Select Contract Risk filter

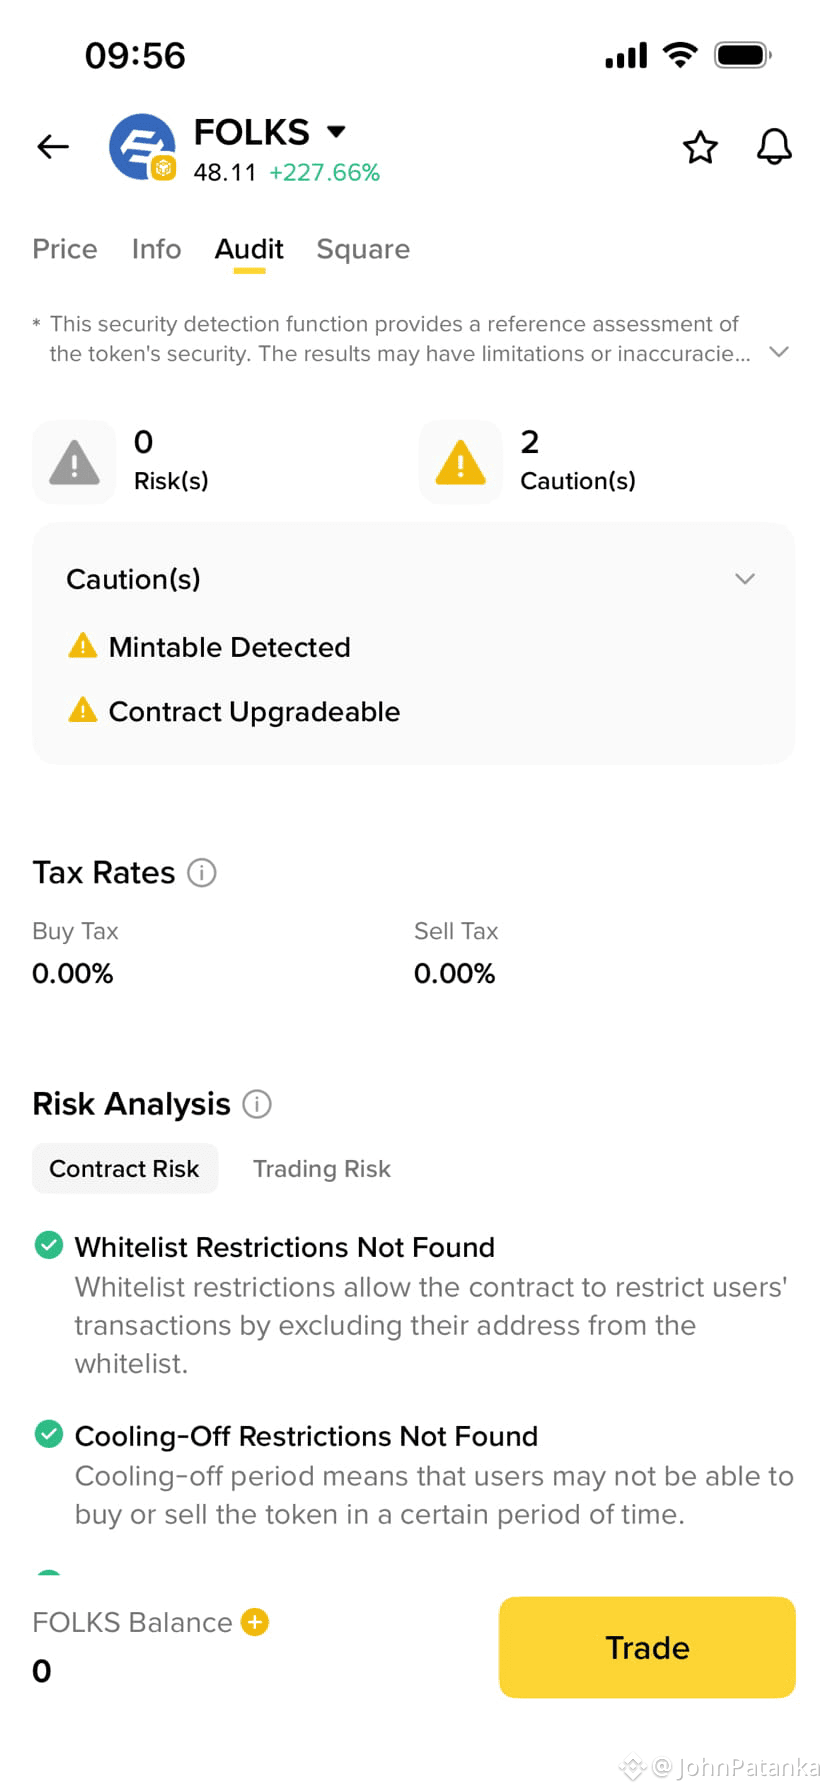pos(125,1168)
